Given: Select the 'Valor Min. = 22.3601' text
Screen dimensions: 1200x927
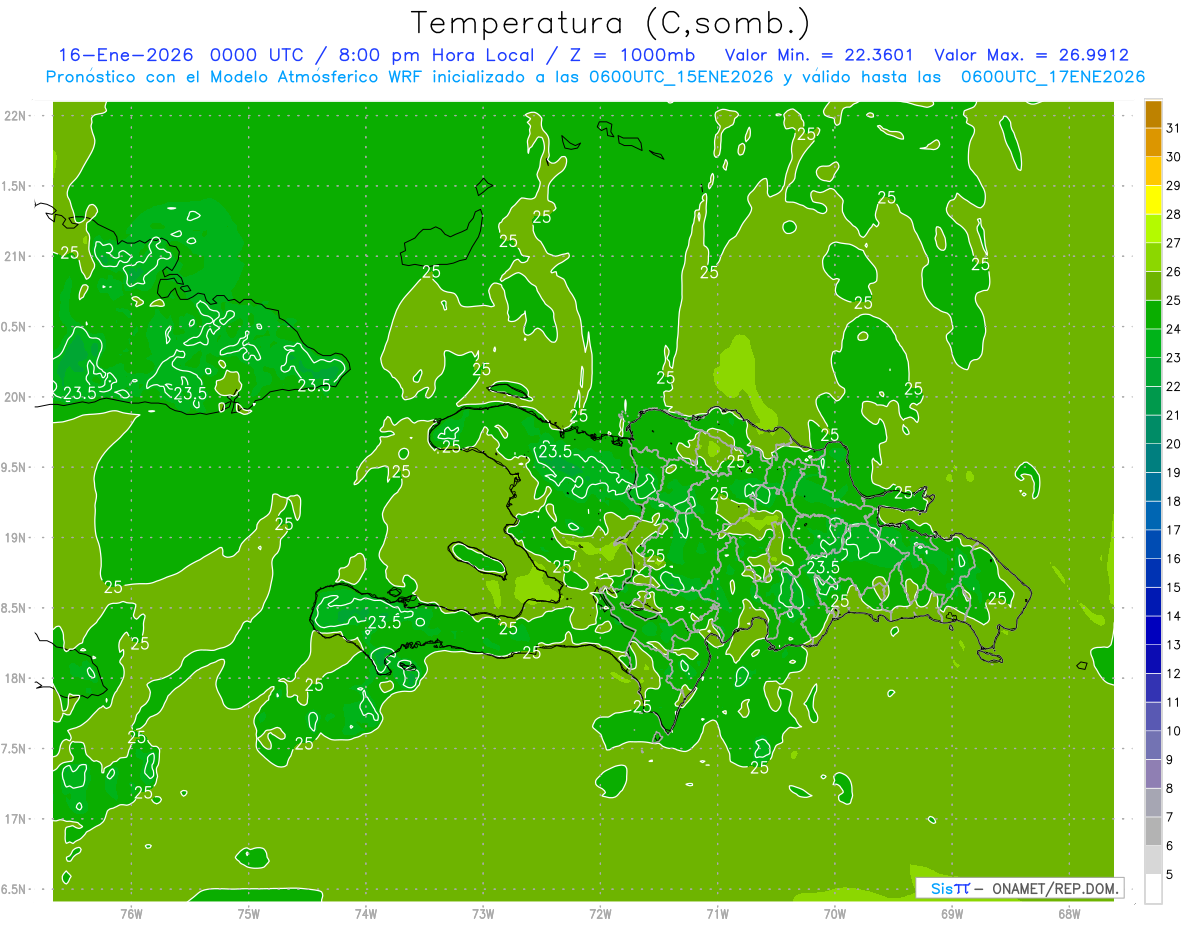Looking at the screenshot, I should (x=819, y=55).
